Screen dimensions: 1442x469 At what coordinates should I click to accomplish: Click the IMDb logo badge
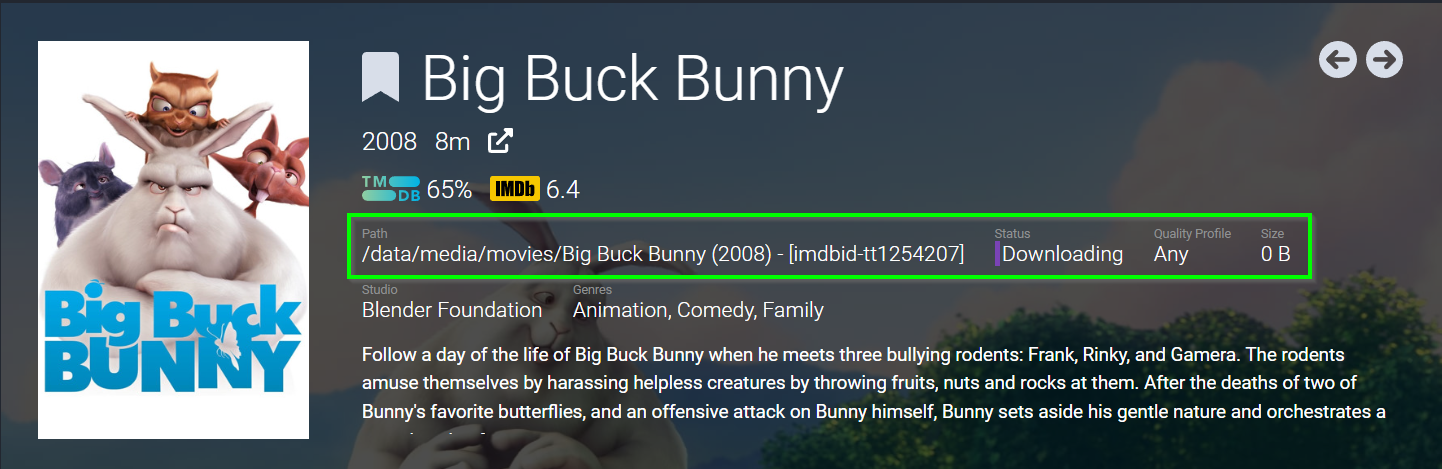pyautogui.click(x=515, y=189)
